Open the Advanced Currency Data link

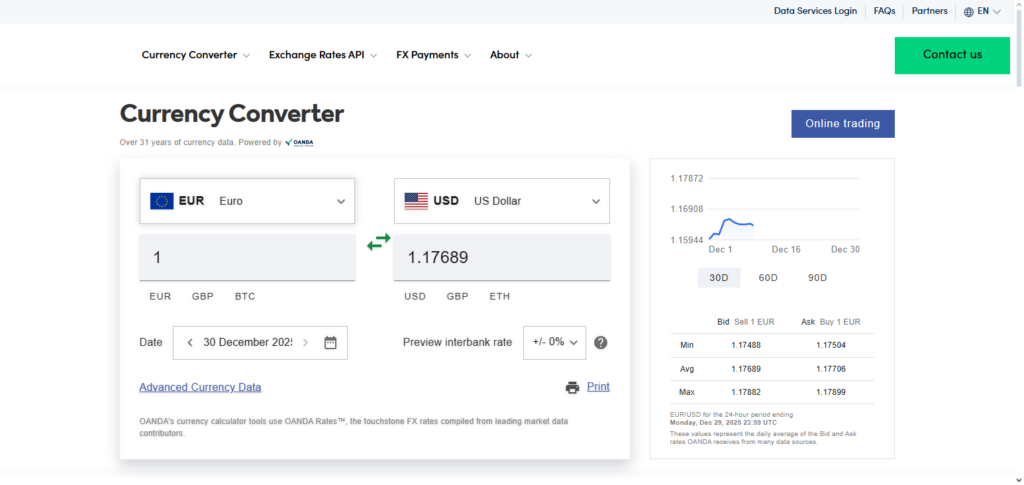(200, 387)
